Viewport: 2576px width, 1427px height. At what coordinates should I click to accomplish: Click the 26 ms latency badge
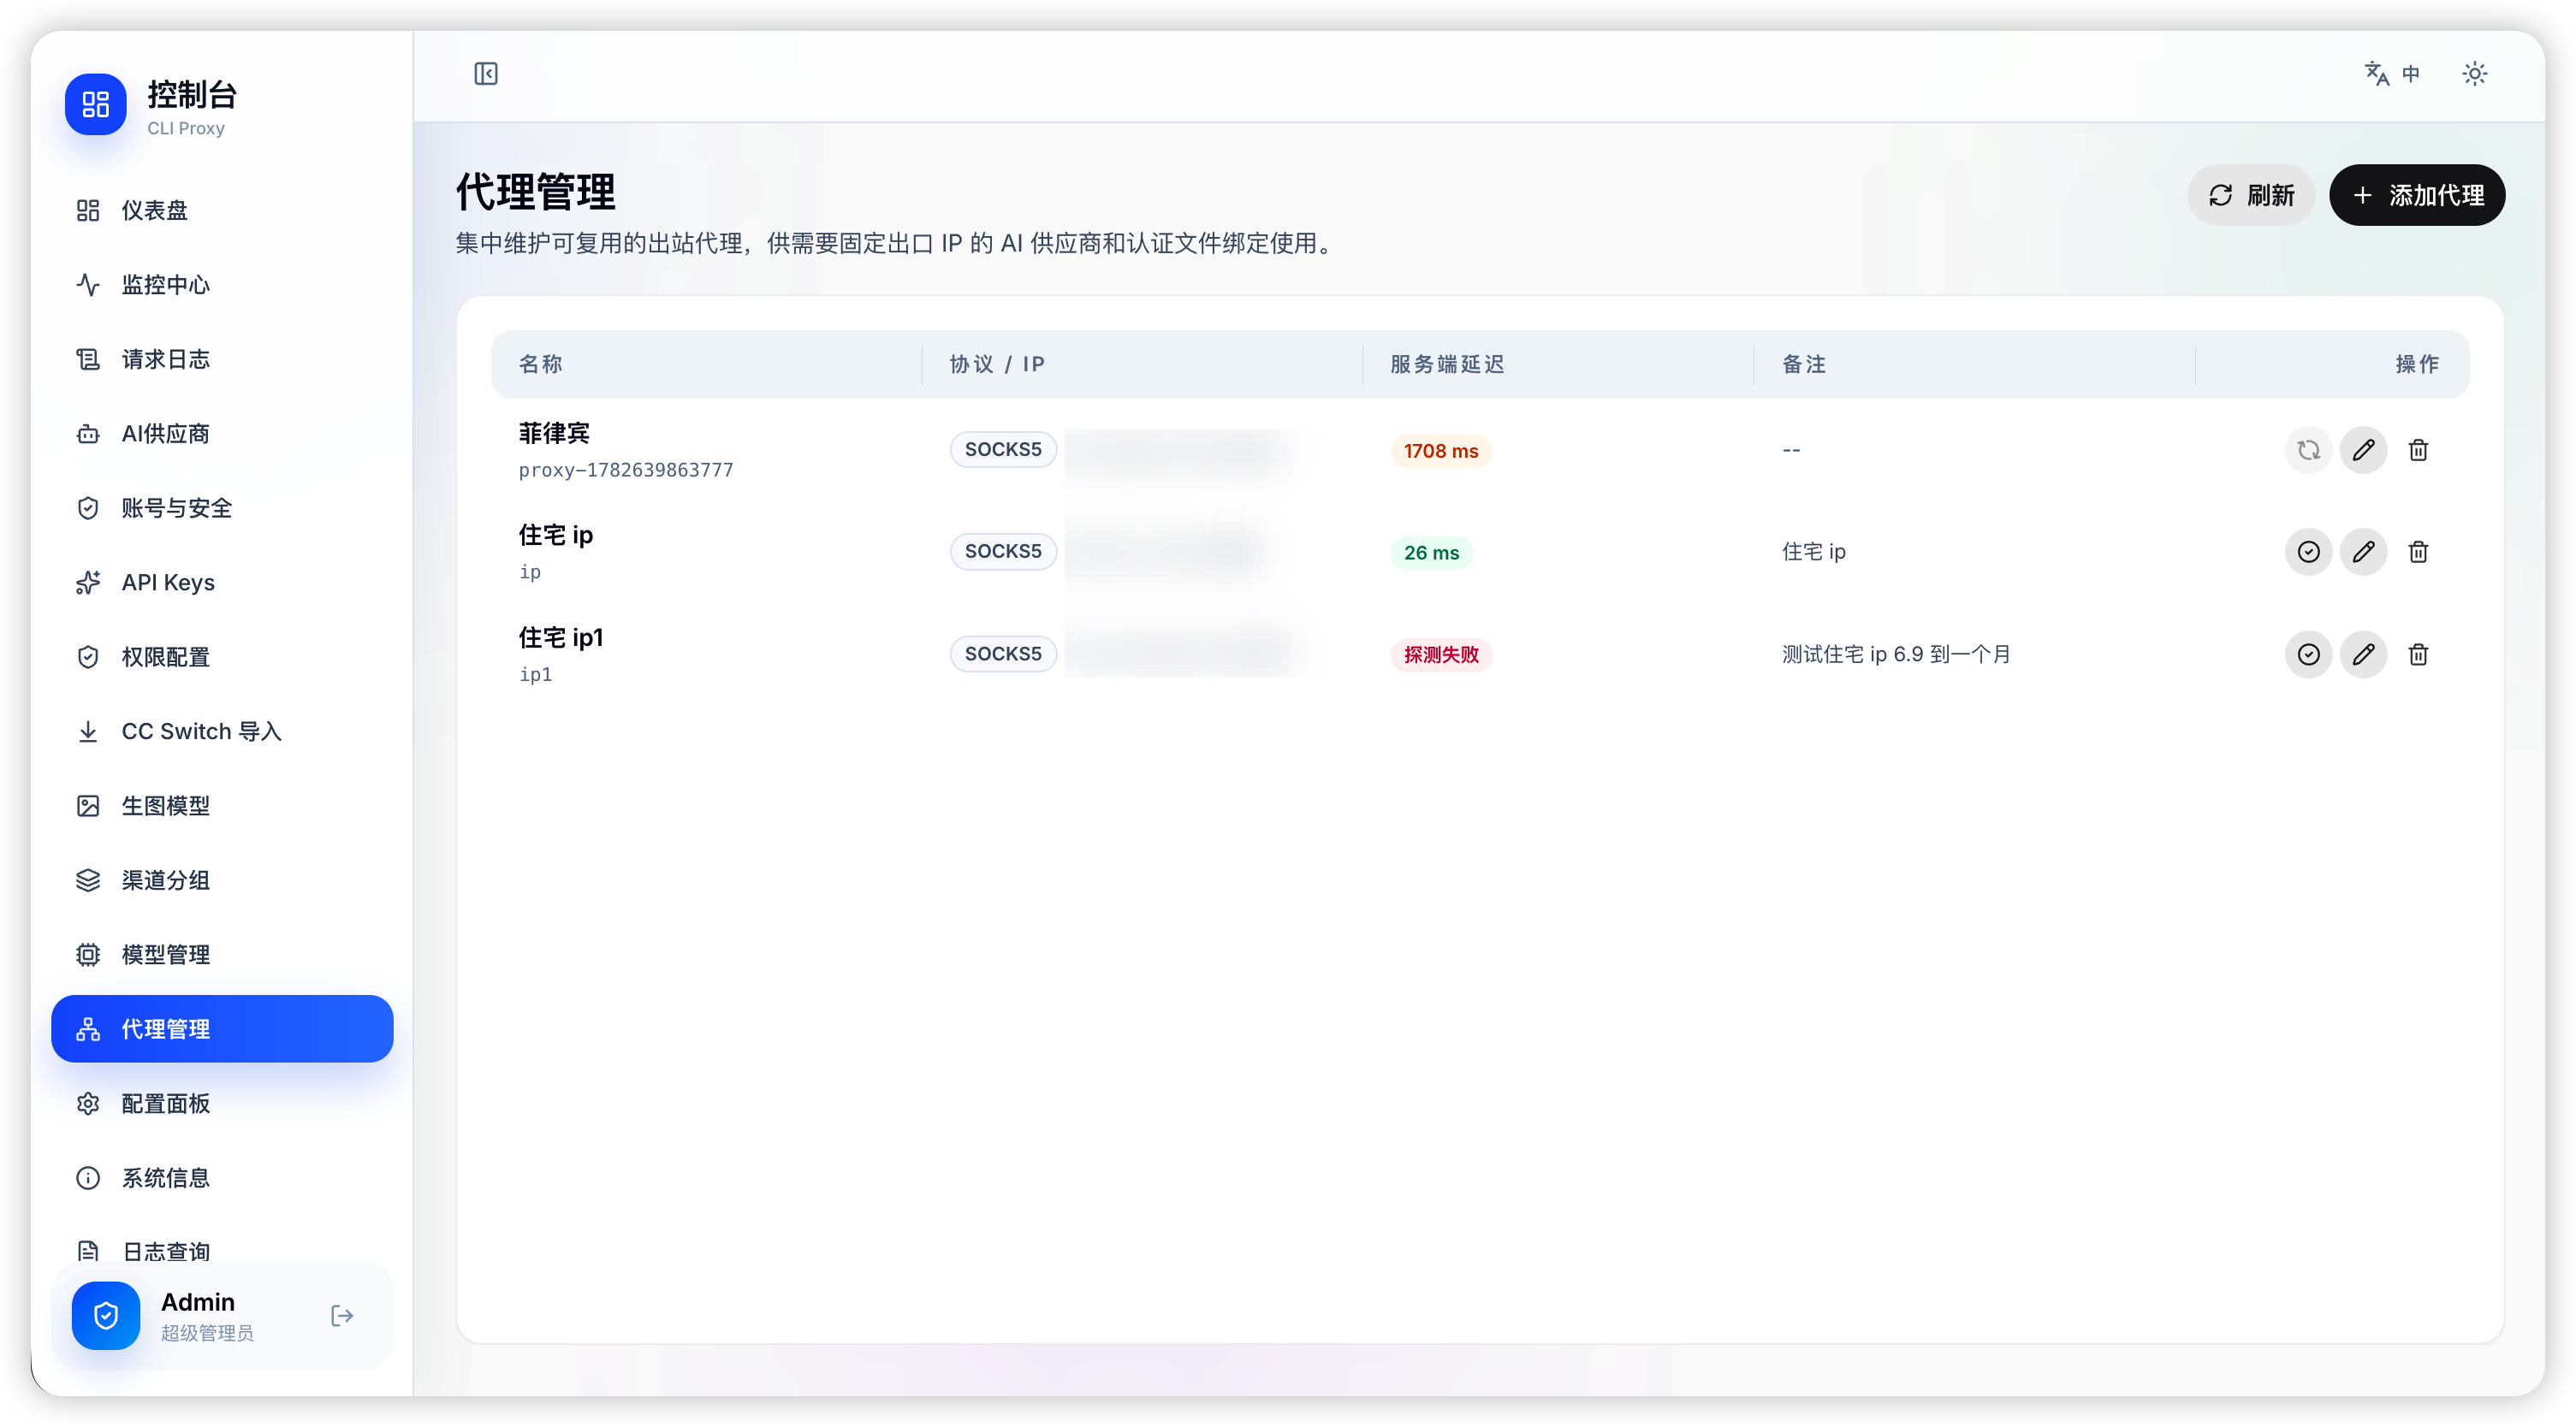click(x=1431, y=553)
